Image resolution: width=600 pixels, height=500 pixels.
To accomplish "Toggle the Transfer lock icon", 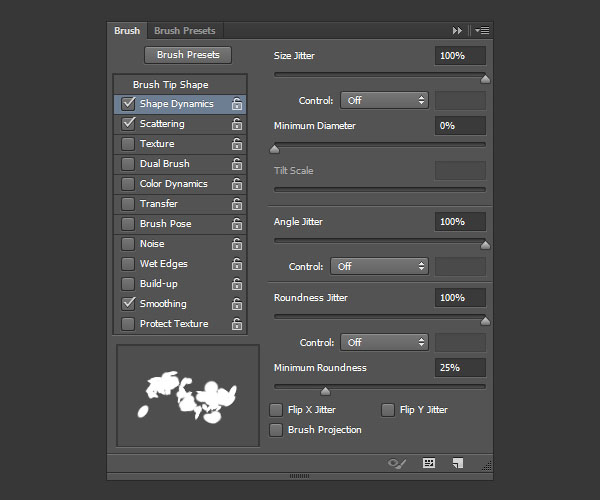I will point(237,204).
